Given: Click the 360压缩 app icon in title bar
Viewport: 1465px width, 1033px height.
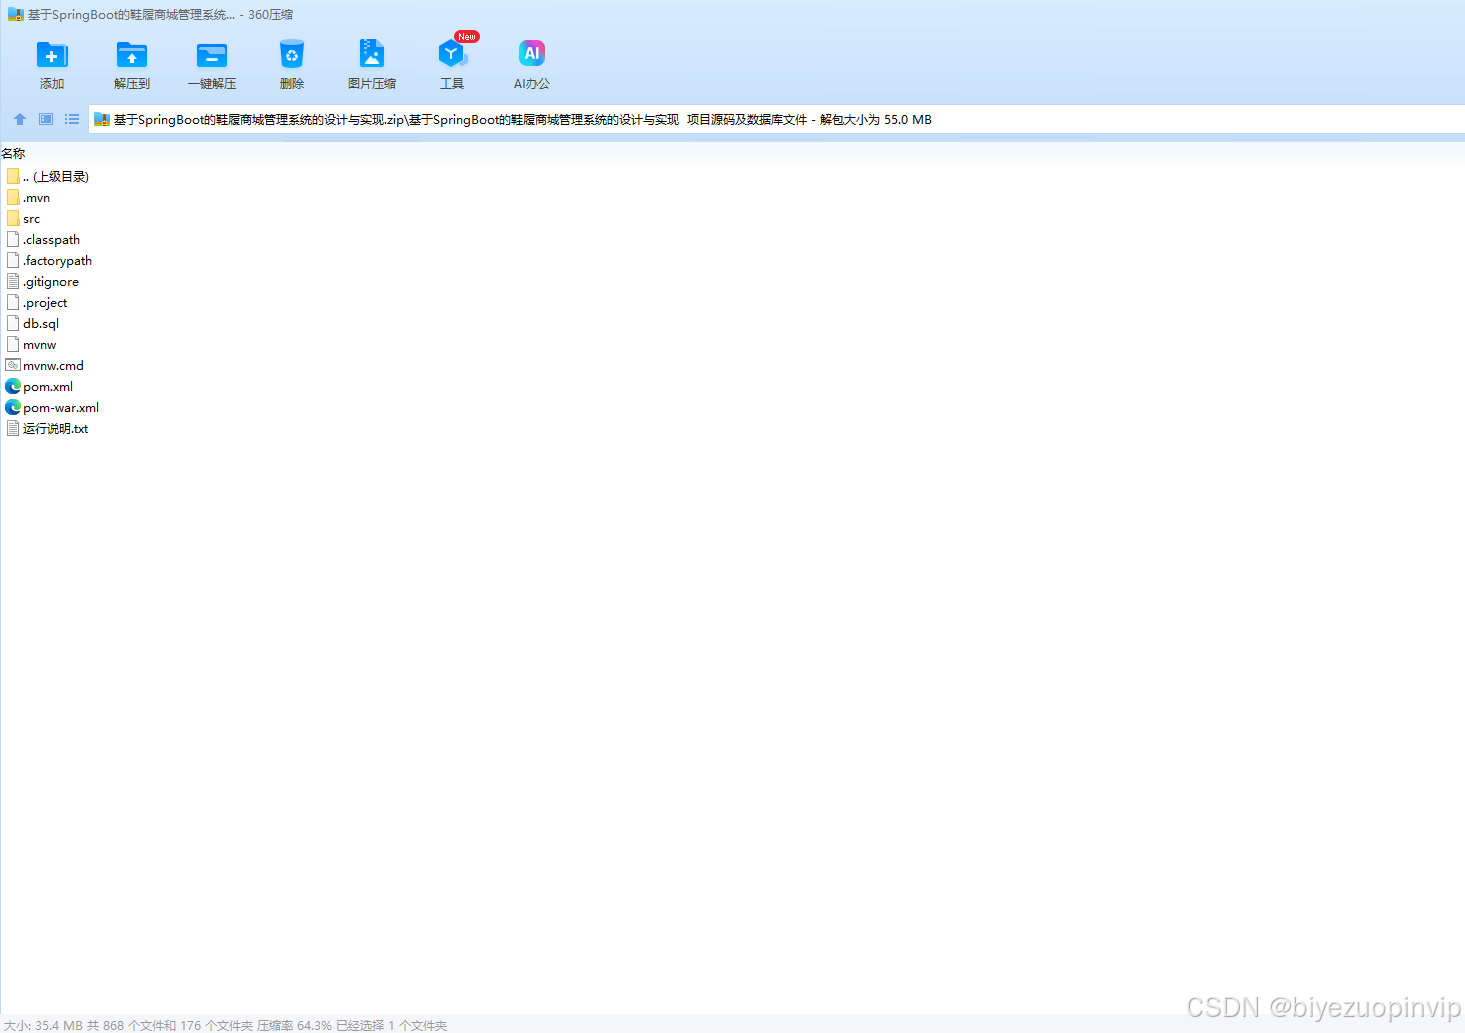Looking at the screenshot, I should (15, 15).
